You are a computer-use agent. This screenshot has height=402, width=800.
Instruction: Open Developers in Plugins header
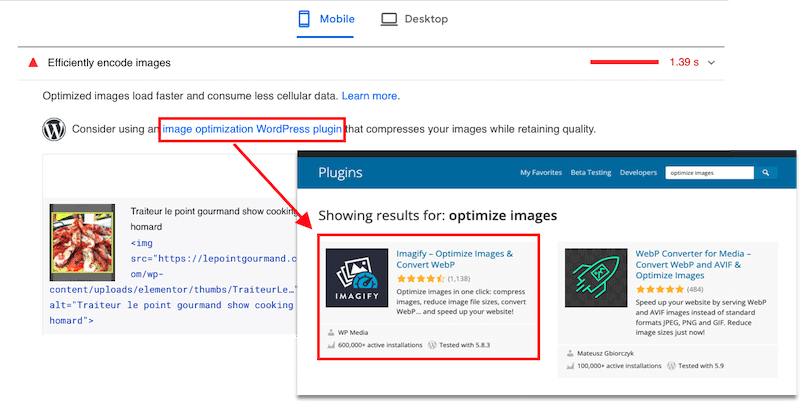(x=638, y=173)
